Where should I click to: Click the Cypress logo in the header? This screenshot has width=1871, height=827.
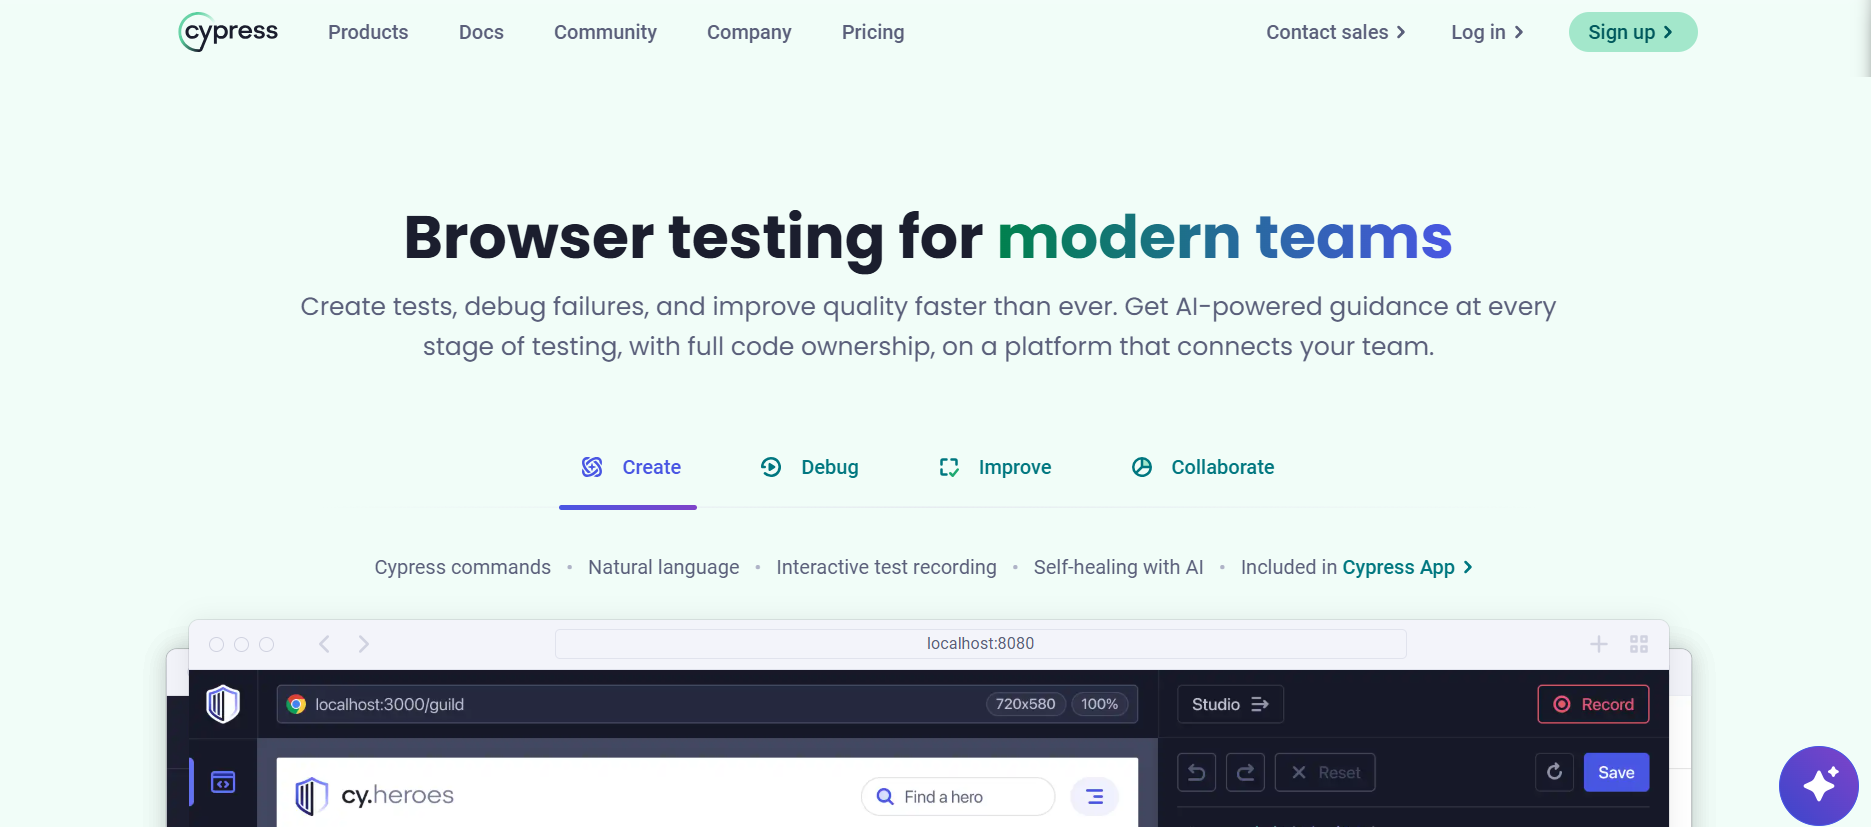point(229,32)
